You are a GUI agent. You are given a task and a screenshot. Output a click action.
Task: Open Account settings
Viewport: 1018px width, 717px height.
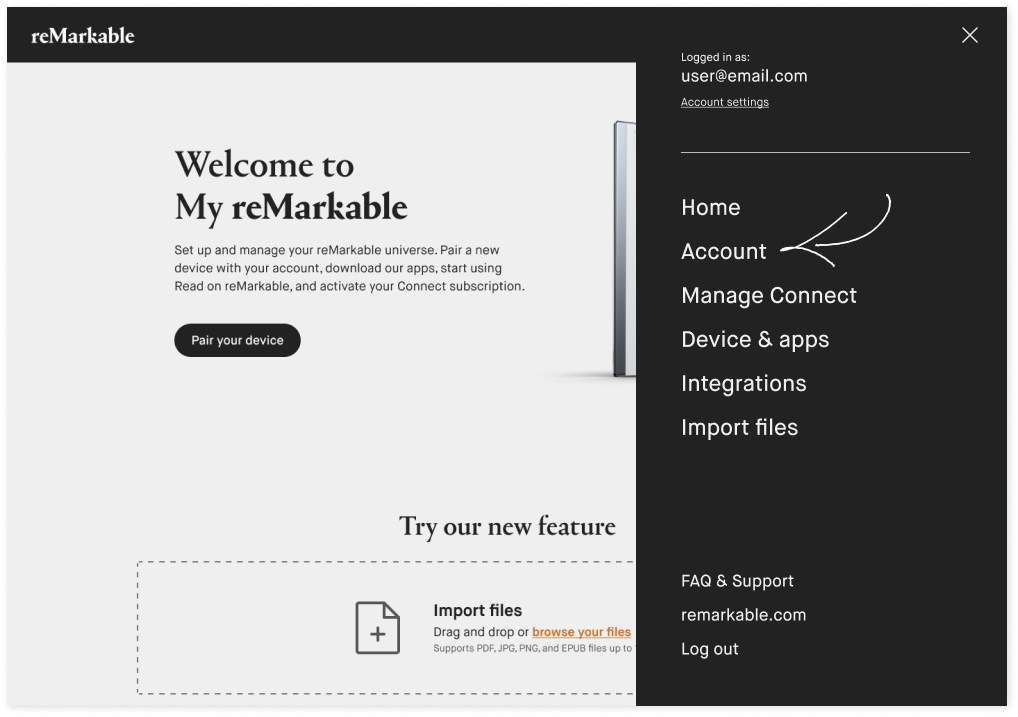724,101
